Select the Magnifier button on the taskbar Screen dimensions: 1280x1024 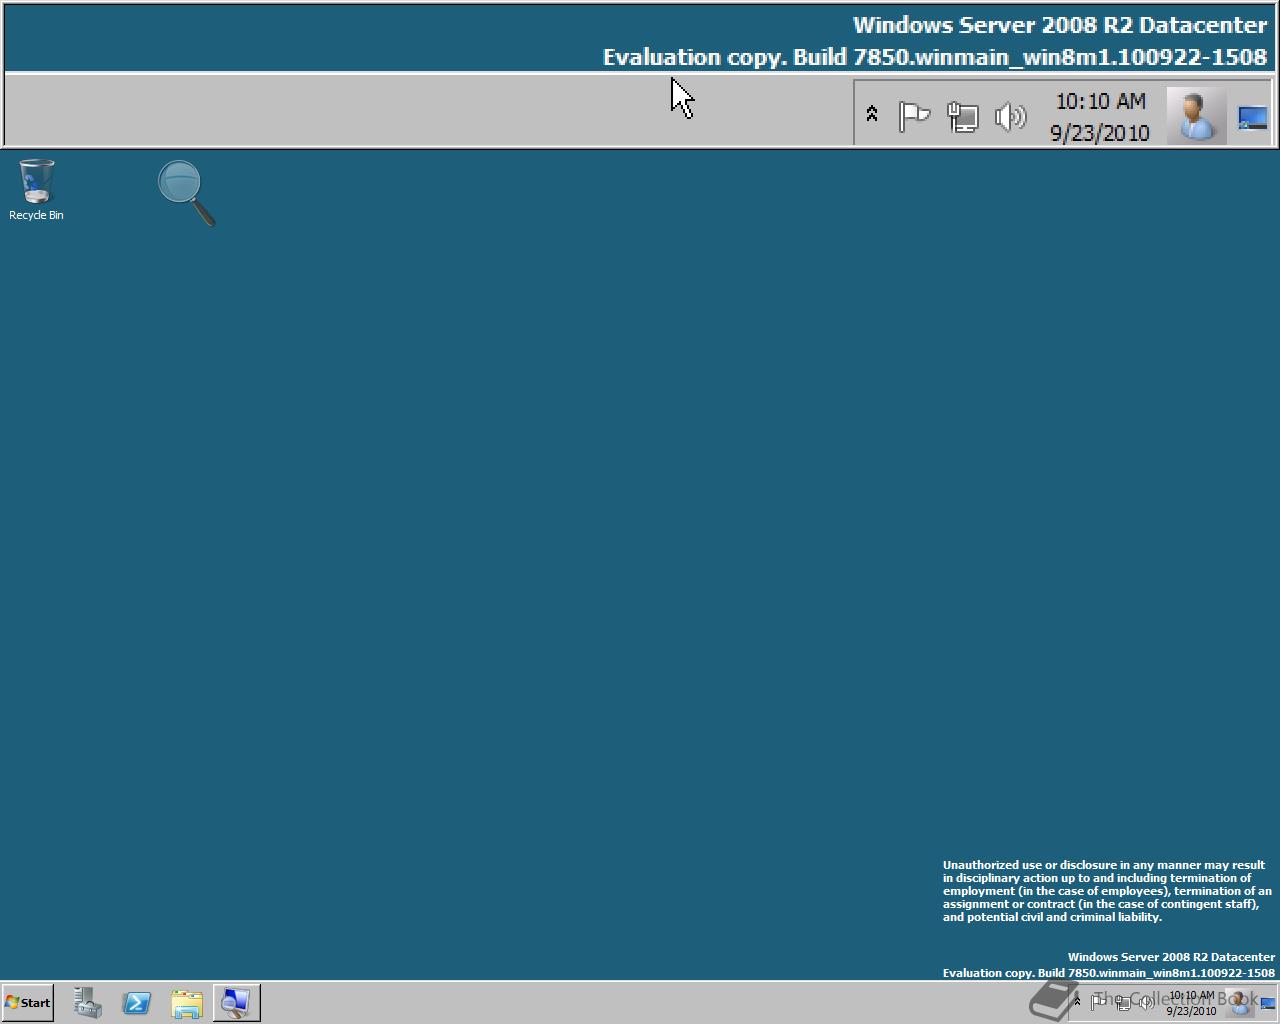237,1002
